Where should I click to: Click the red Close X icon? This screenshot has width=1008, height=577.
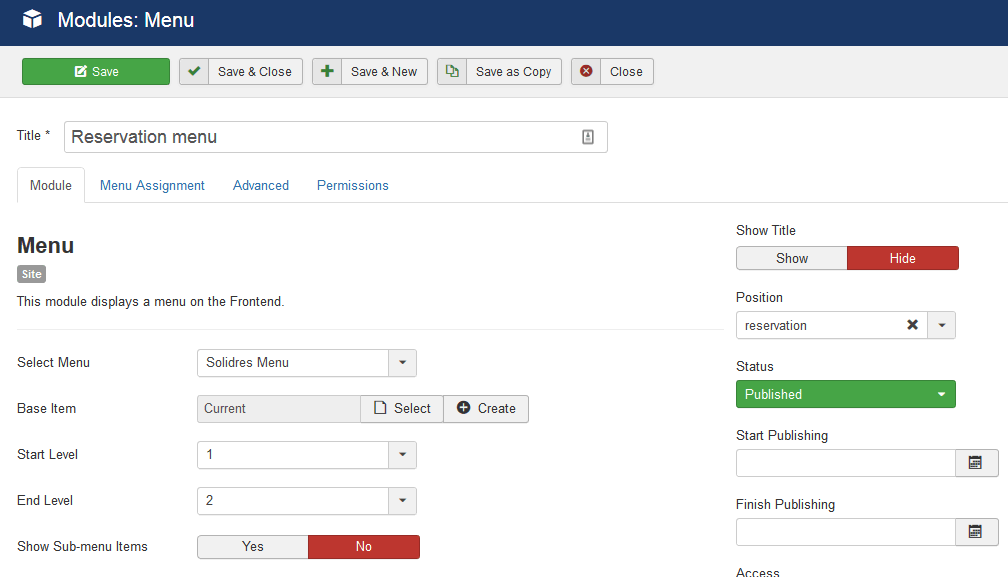[x=586, y=71]
